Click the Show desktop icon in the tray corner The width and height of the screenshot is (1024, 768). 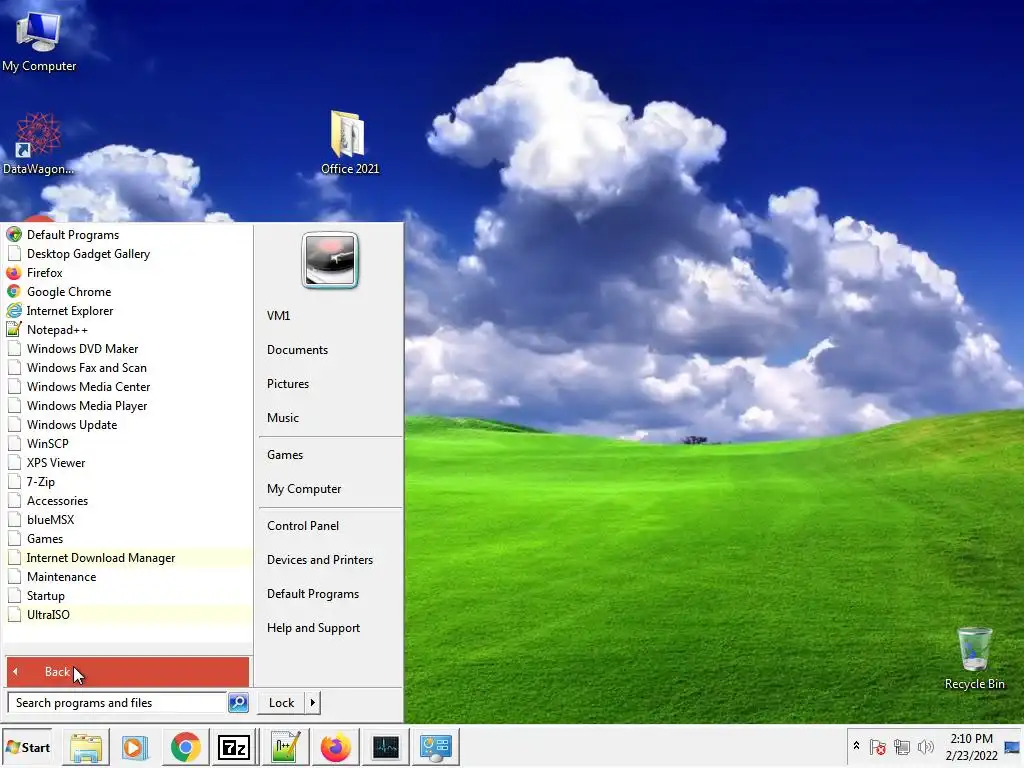[1012, 747]
